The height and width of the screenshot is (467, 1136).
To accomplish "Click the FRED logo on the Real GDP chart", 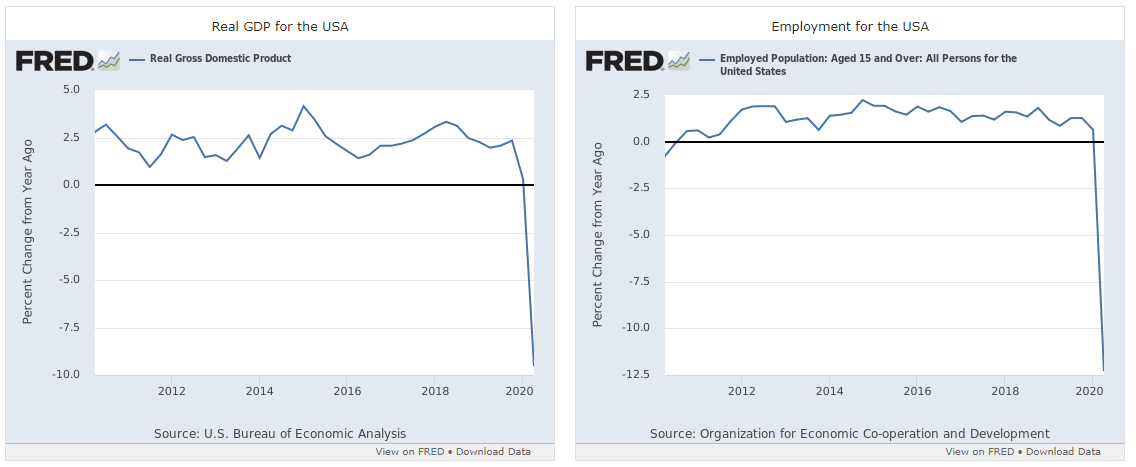I will point(54,60).
